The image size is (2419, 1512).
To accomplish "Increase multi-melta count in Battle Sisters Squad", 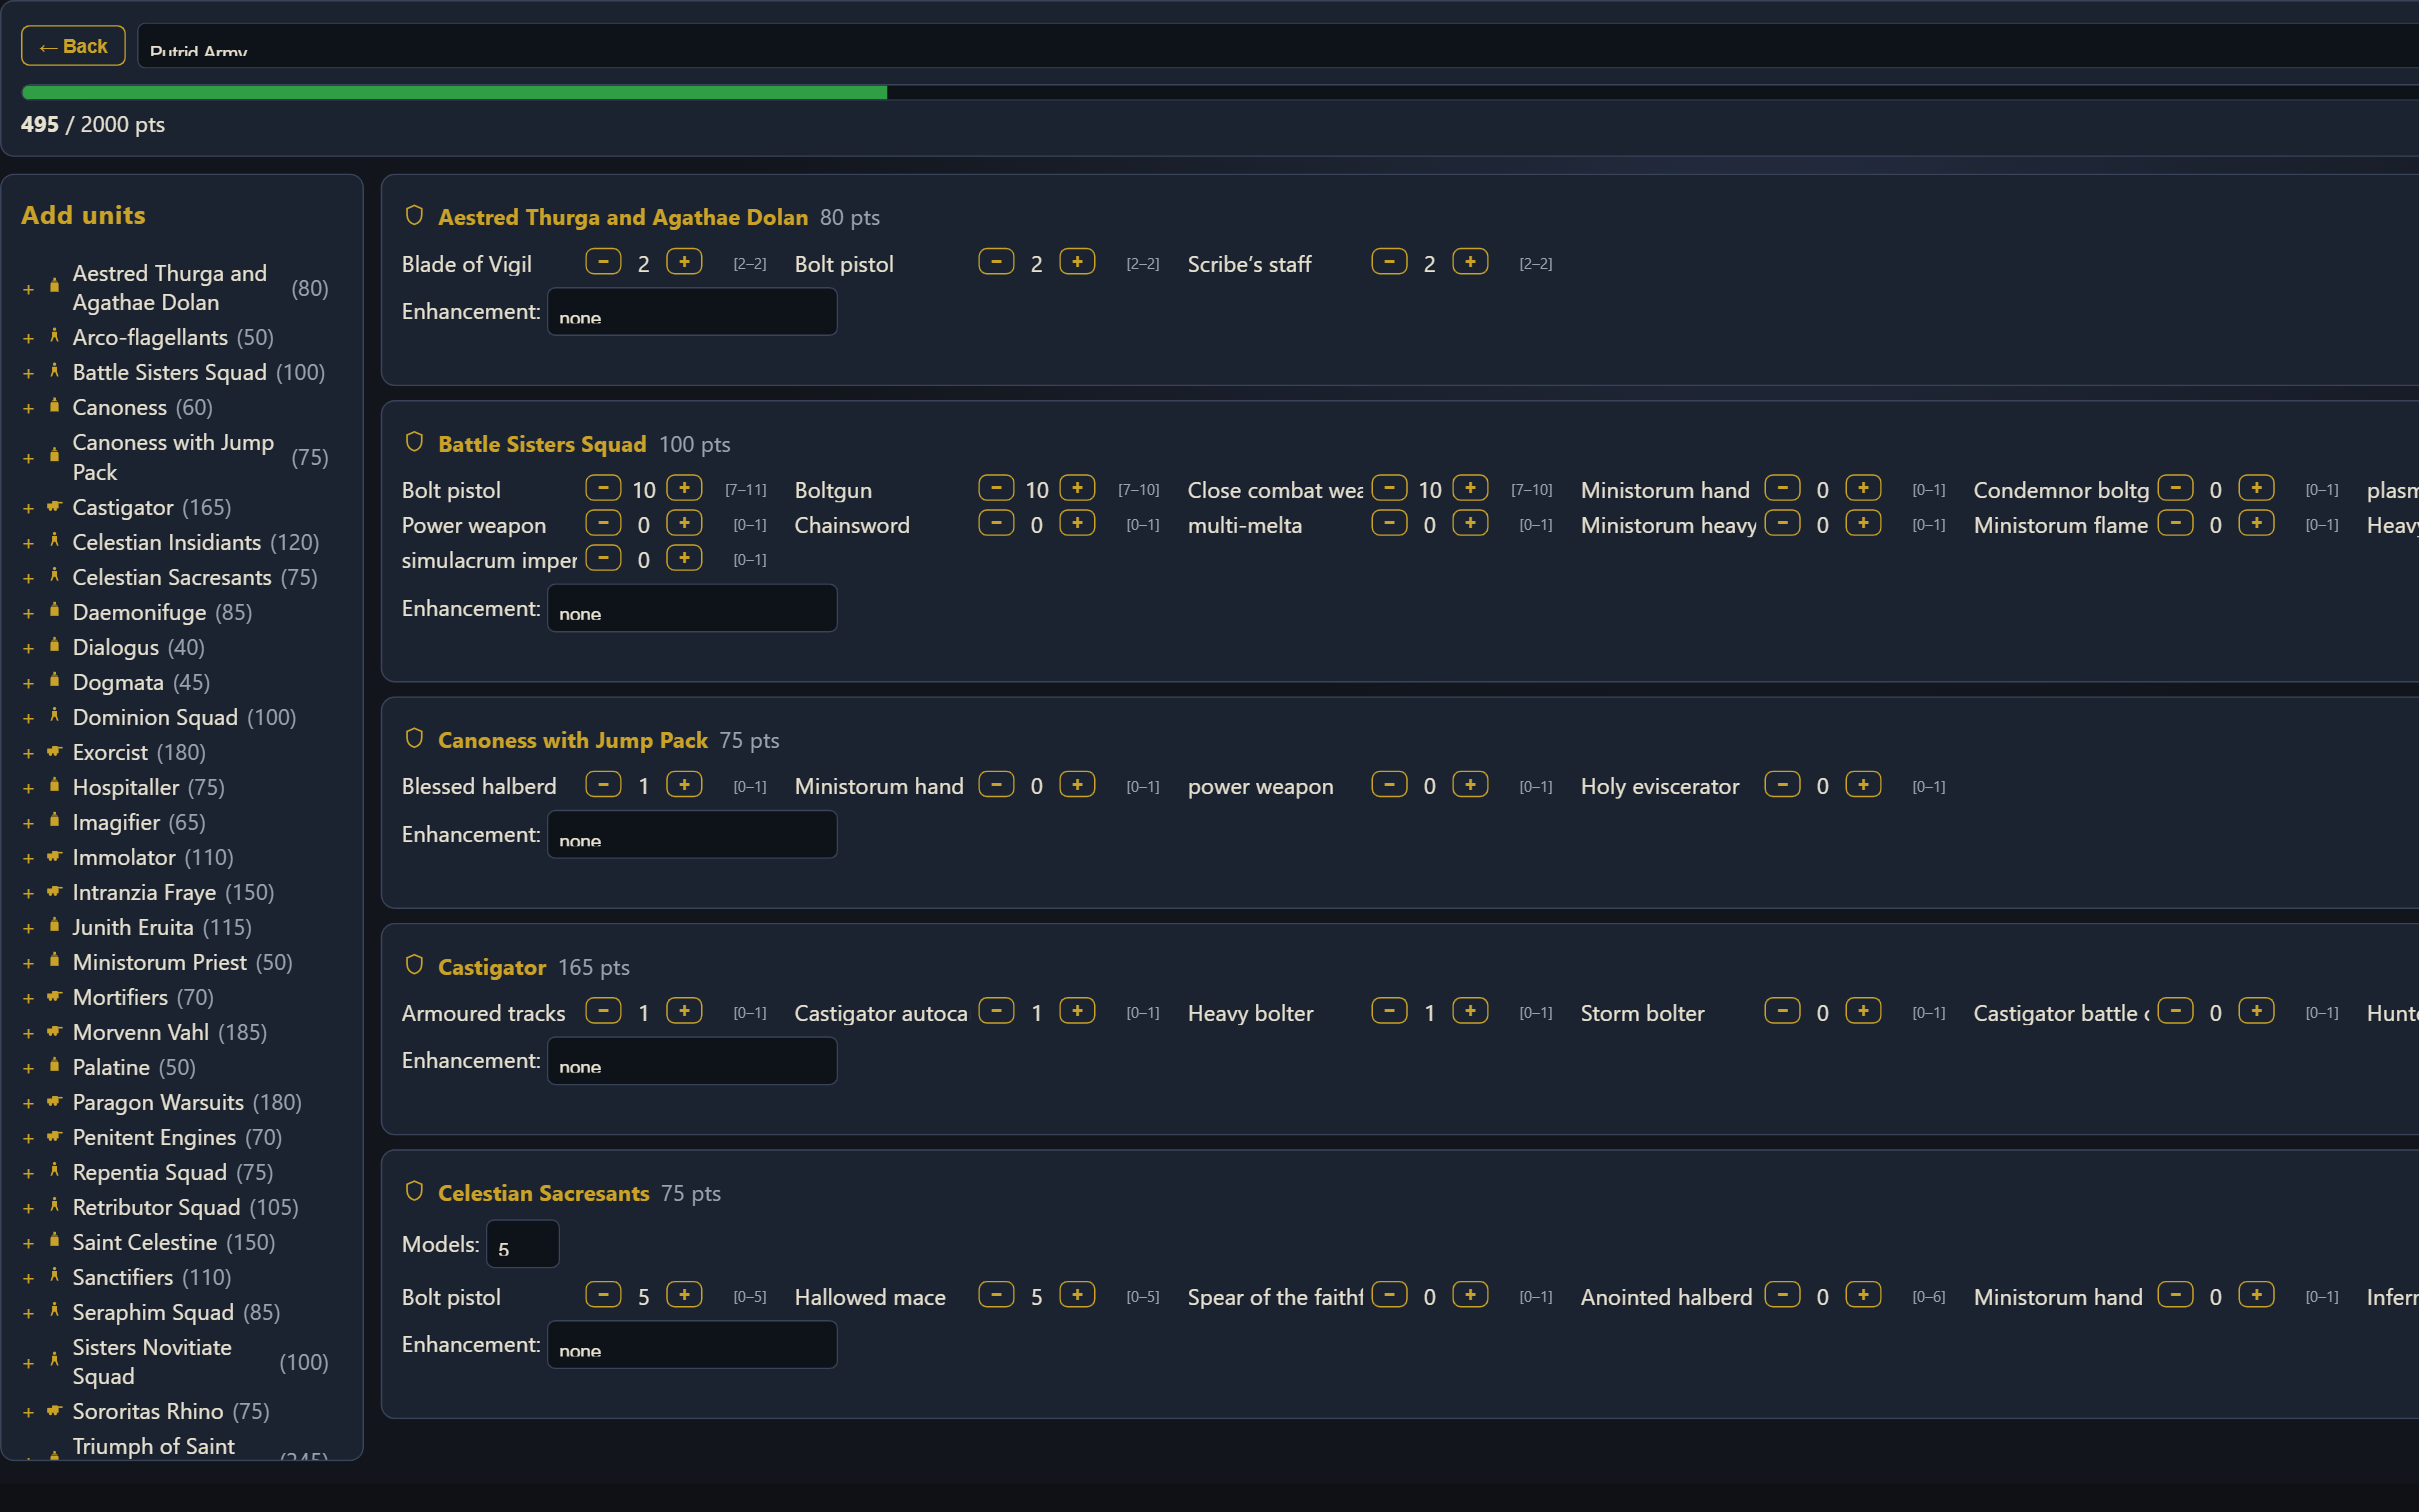I will click(1470, 523).
